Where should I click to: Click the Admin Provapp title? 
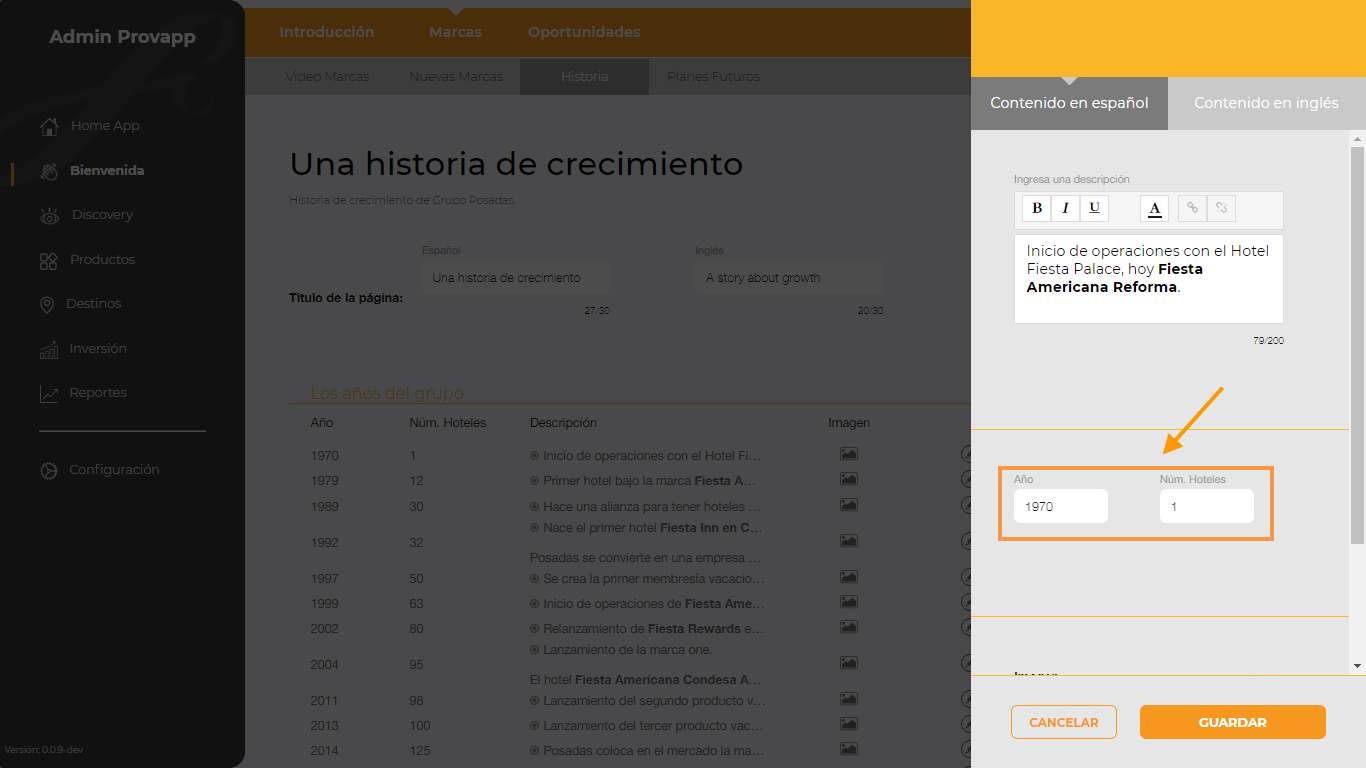point(122,37)
